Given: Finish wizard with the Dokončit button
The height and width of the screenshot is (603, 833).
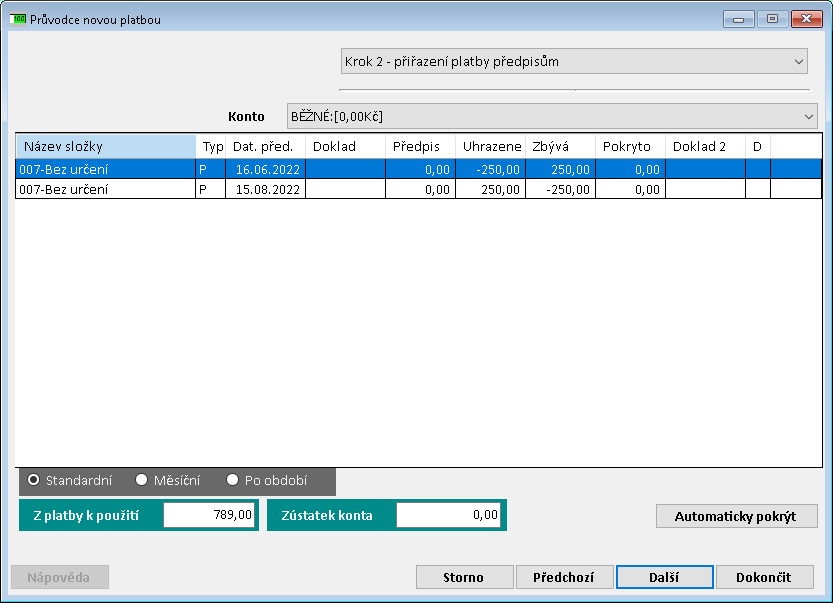Looking at the screenshot, I should (764, 577).
